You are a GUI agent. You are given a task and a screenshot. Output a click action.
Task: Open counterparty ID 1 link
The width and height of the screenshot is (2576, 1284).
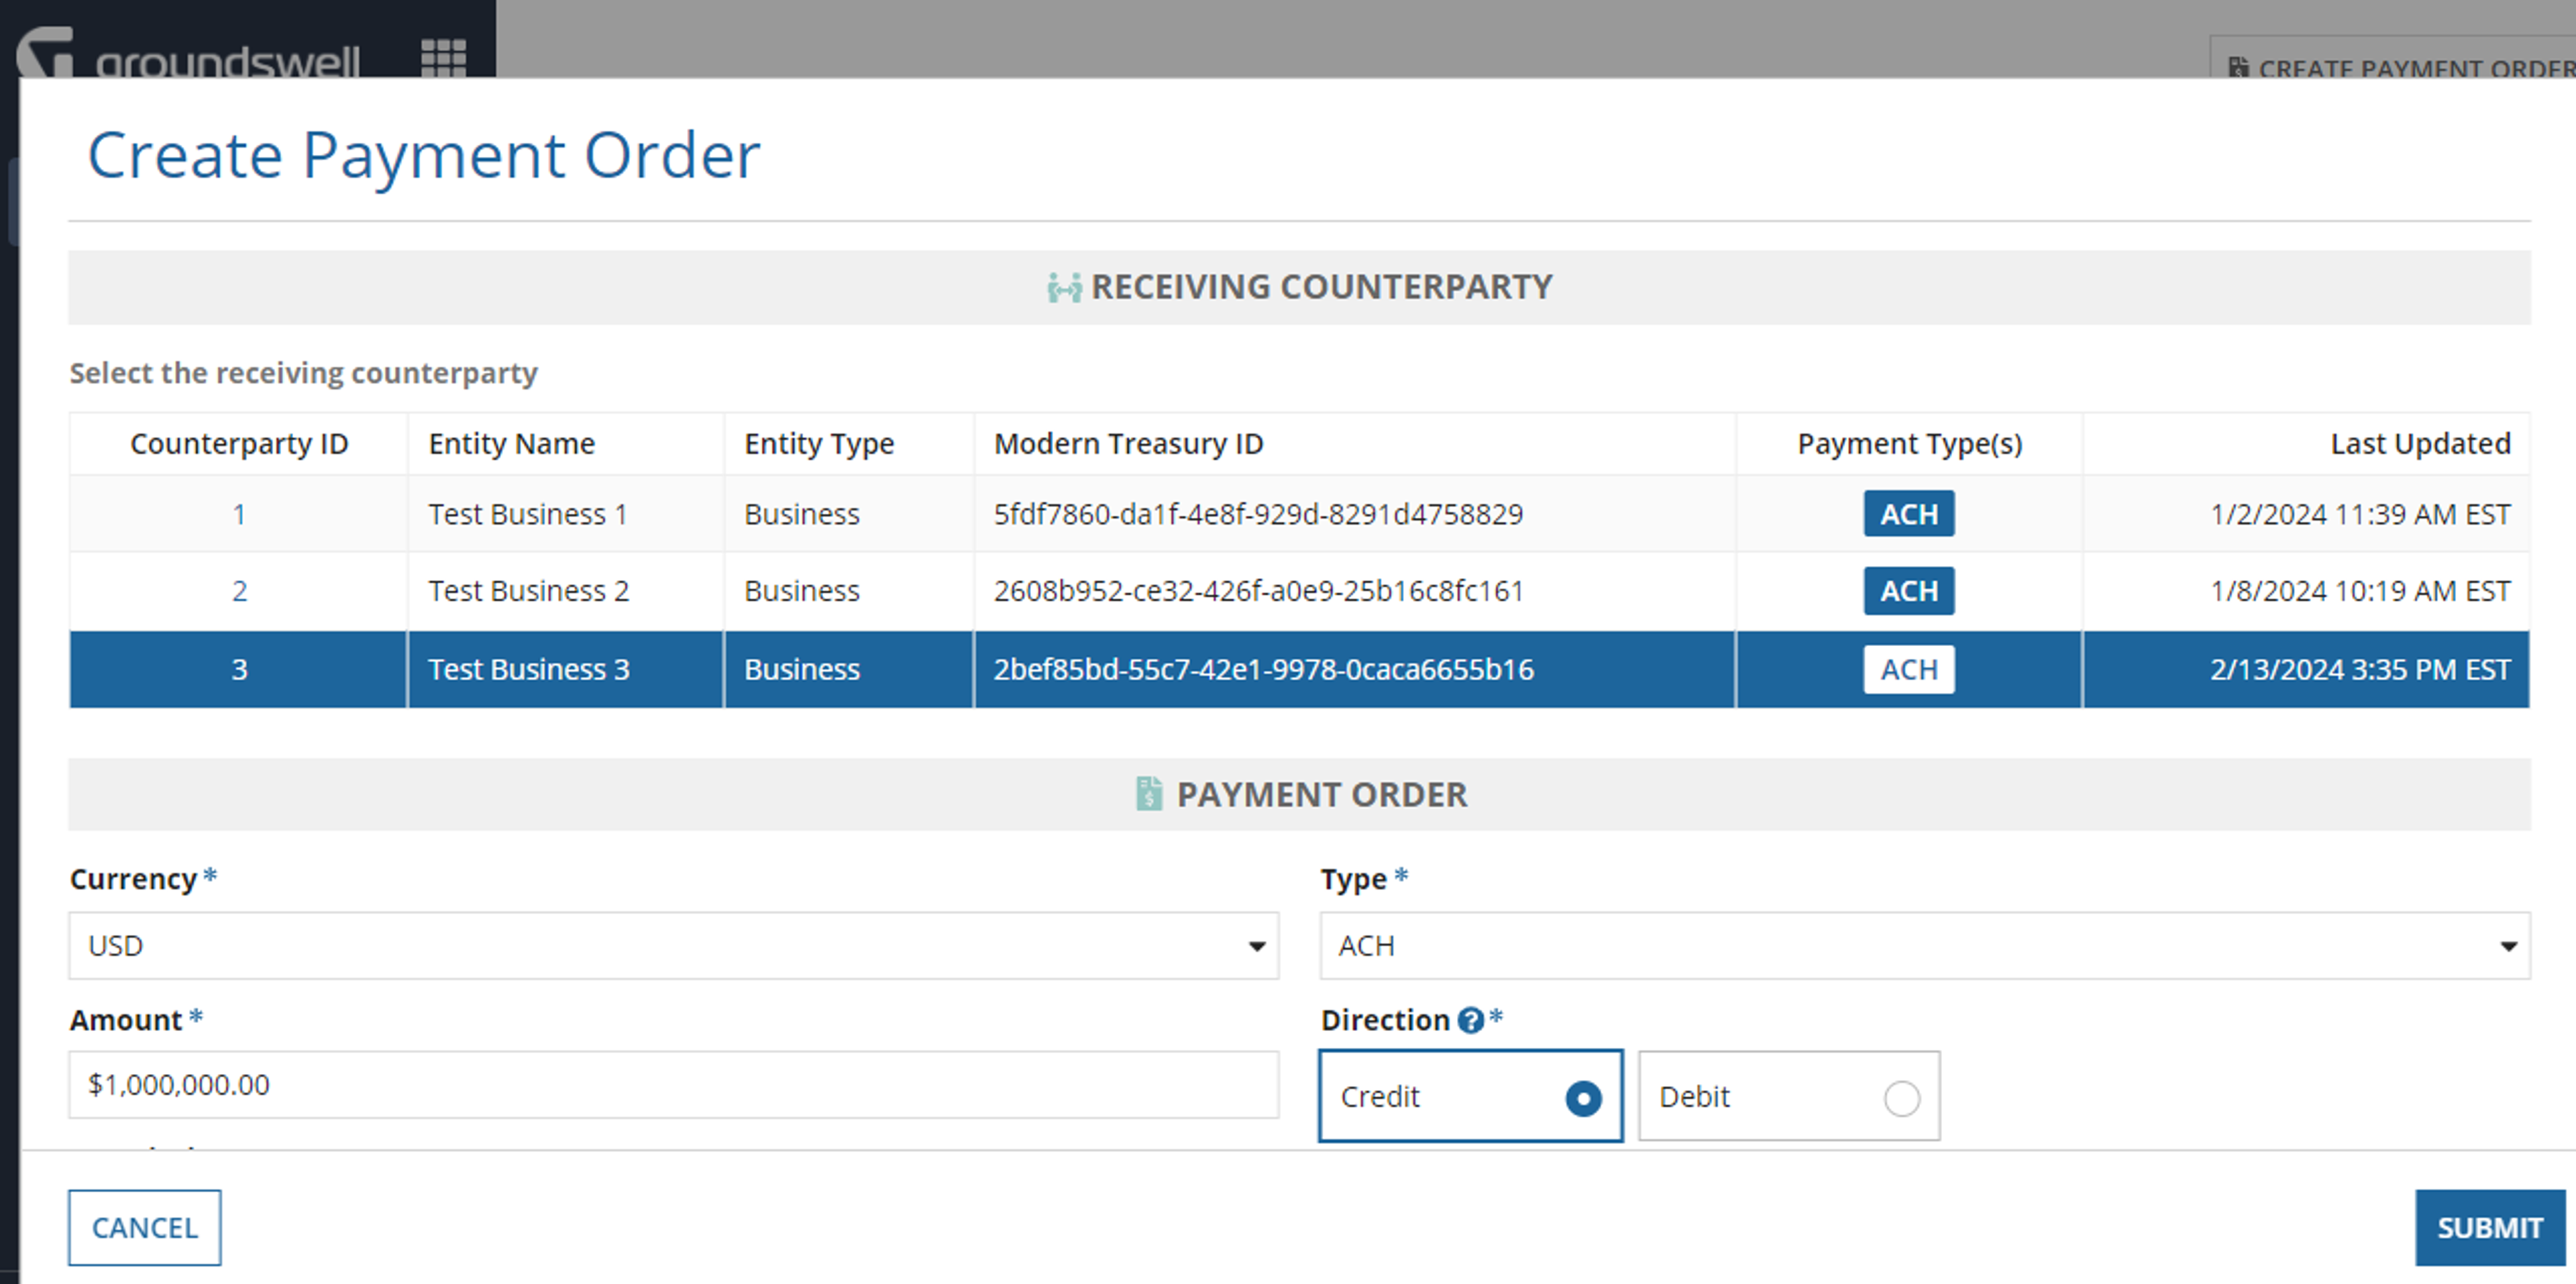click(239, 514)
